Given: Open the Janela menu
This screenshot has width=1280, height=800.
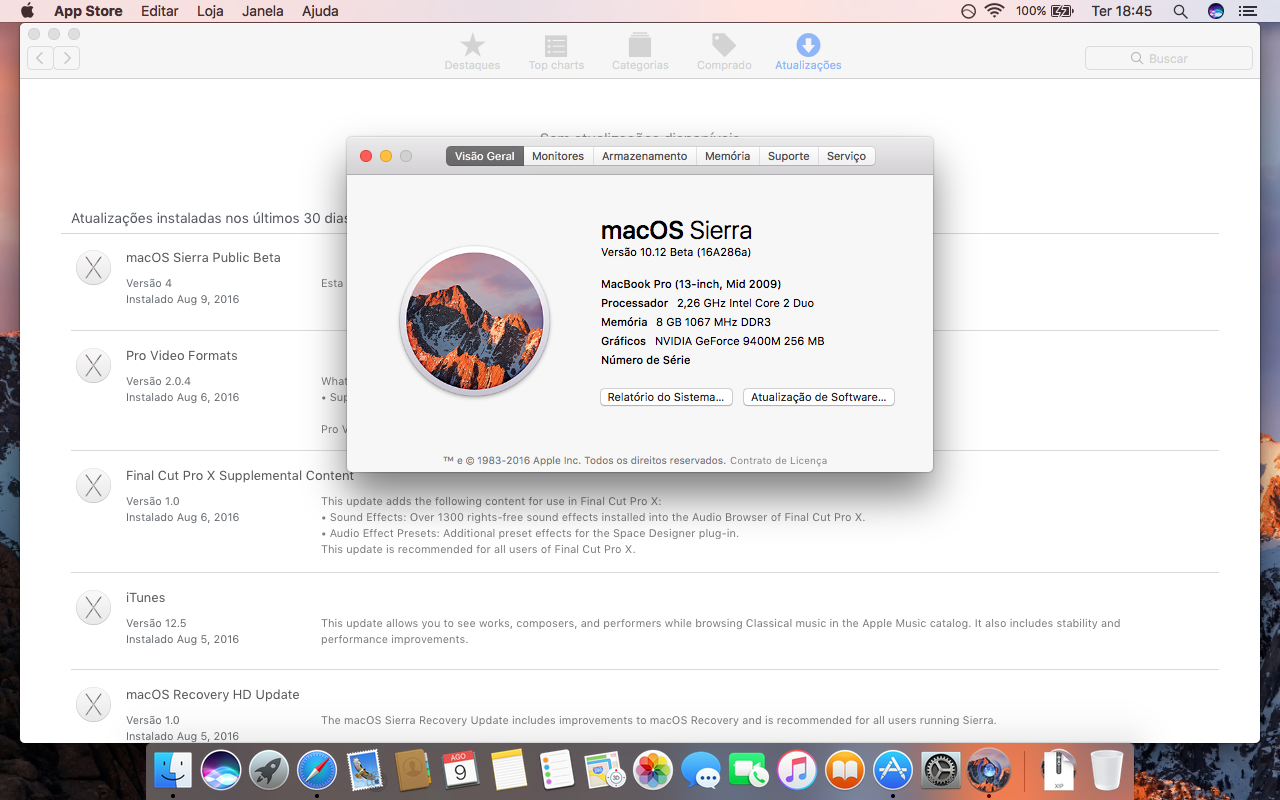Looking at the screenshot, I should [263, 11].
